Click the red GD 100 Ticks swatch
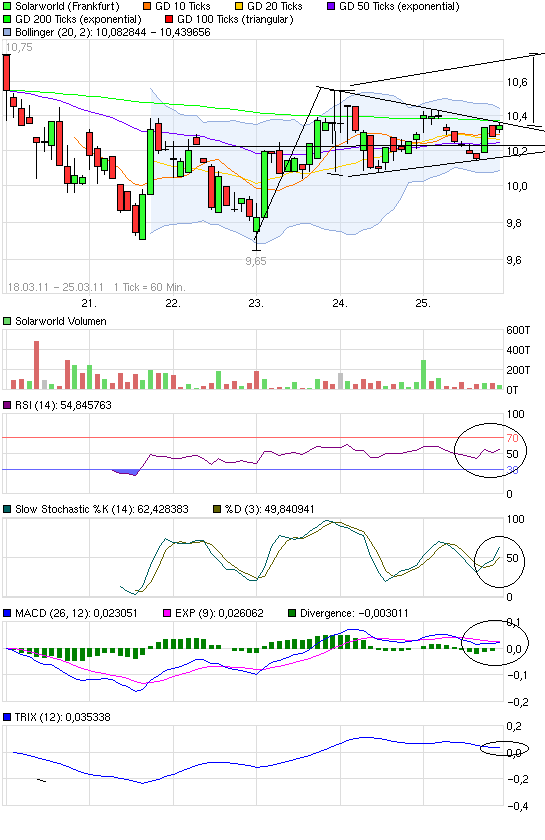Screen dimensions: 545x840 coord(169,20)
